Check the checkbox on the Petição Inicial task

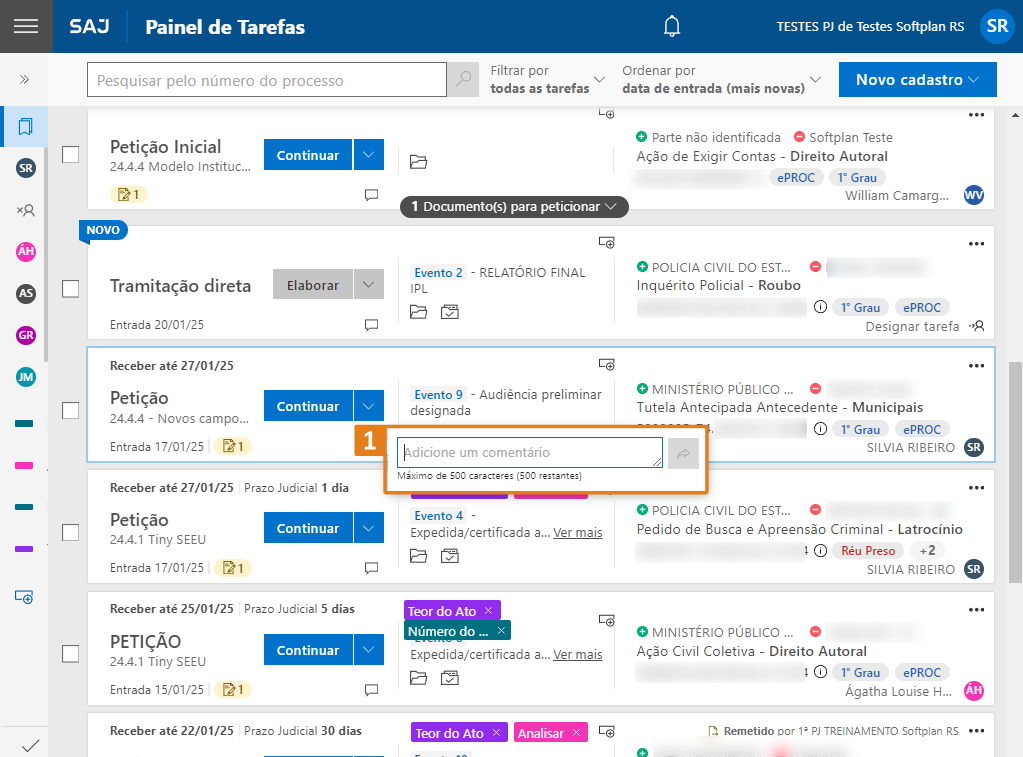click(x=70, y=153)
